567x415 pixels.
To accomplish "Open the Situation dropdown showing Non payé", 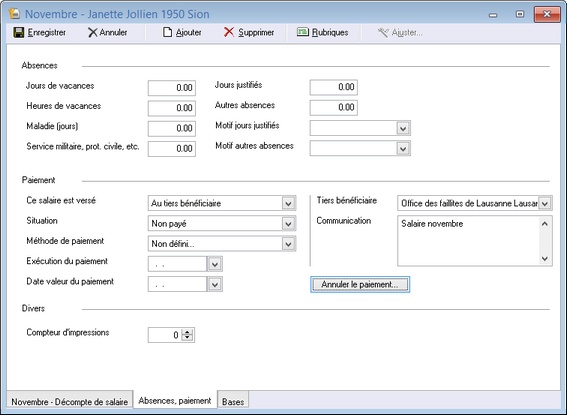I will point(288,224).
